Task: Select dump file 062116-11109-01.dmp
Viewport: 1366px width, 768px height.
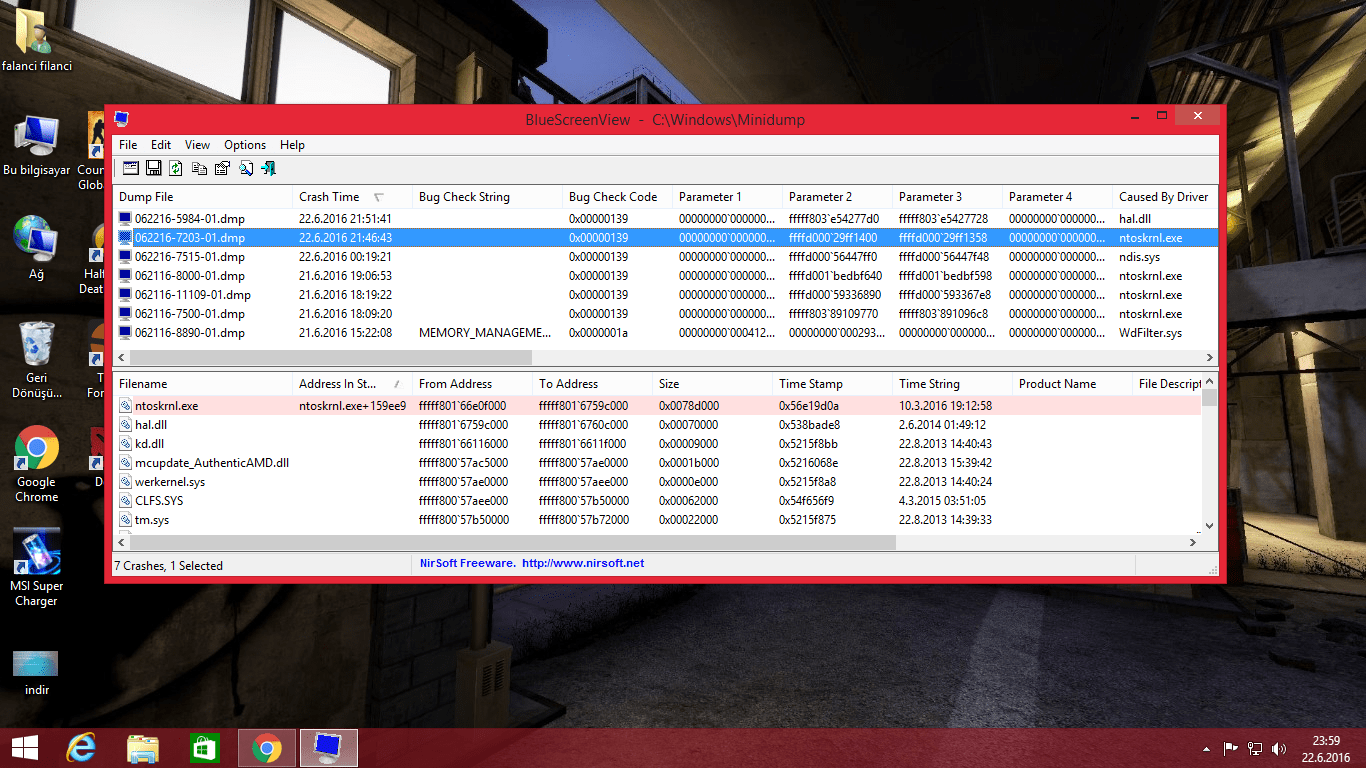Action: click(x=665, y=295)
